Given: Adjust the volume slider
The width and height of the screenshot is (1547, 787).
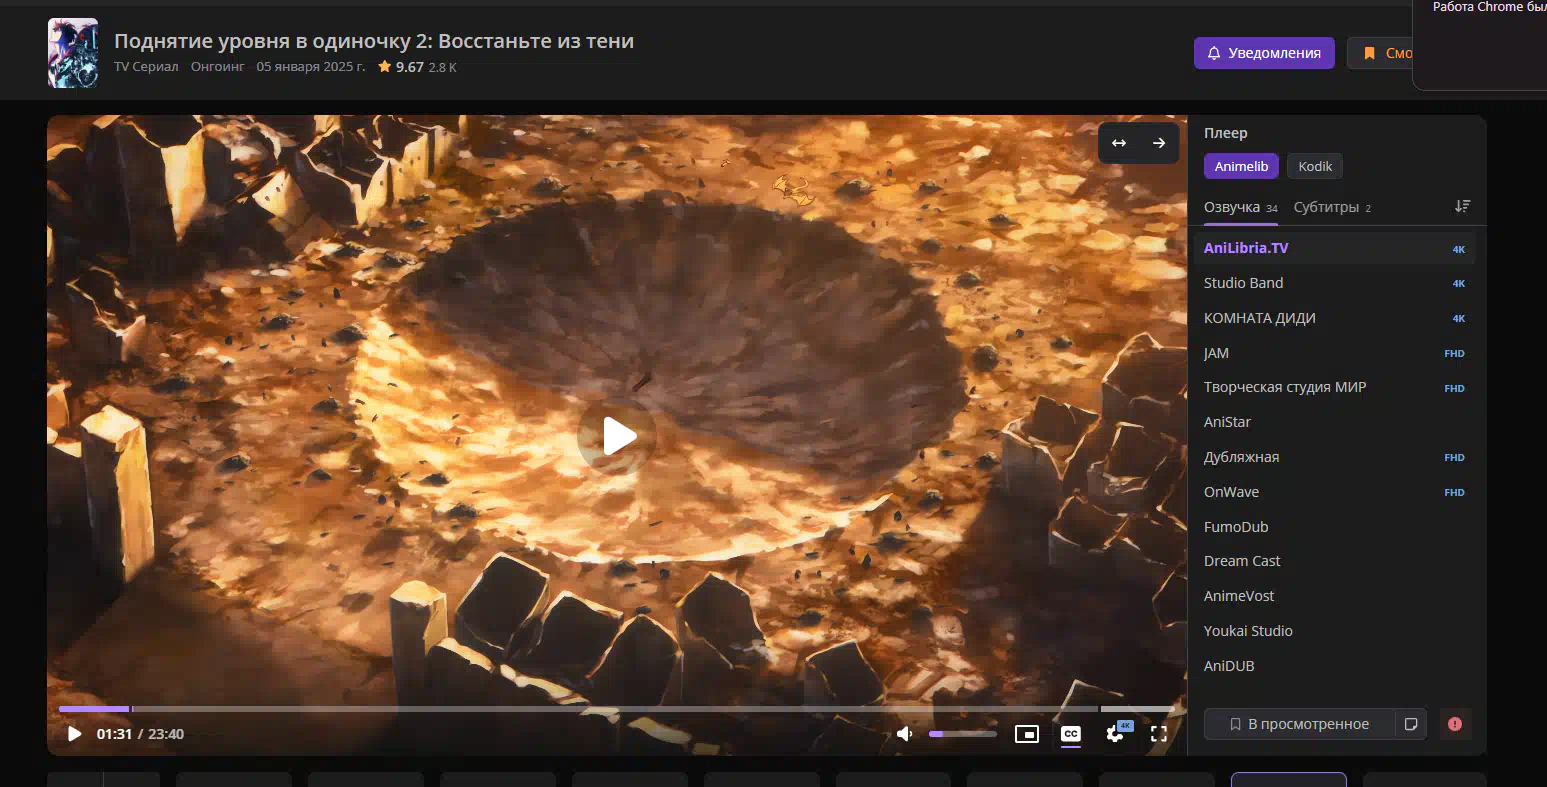Looking at the screenshot, I should pyautogui.click(x=962, y=734).
